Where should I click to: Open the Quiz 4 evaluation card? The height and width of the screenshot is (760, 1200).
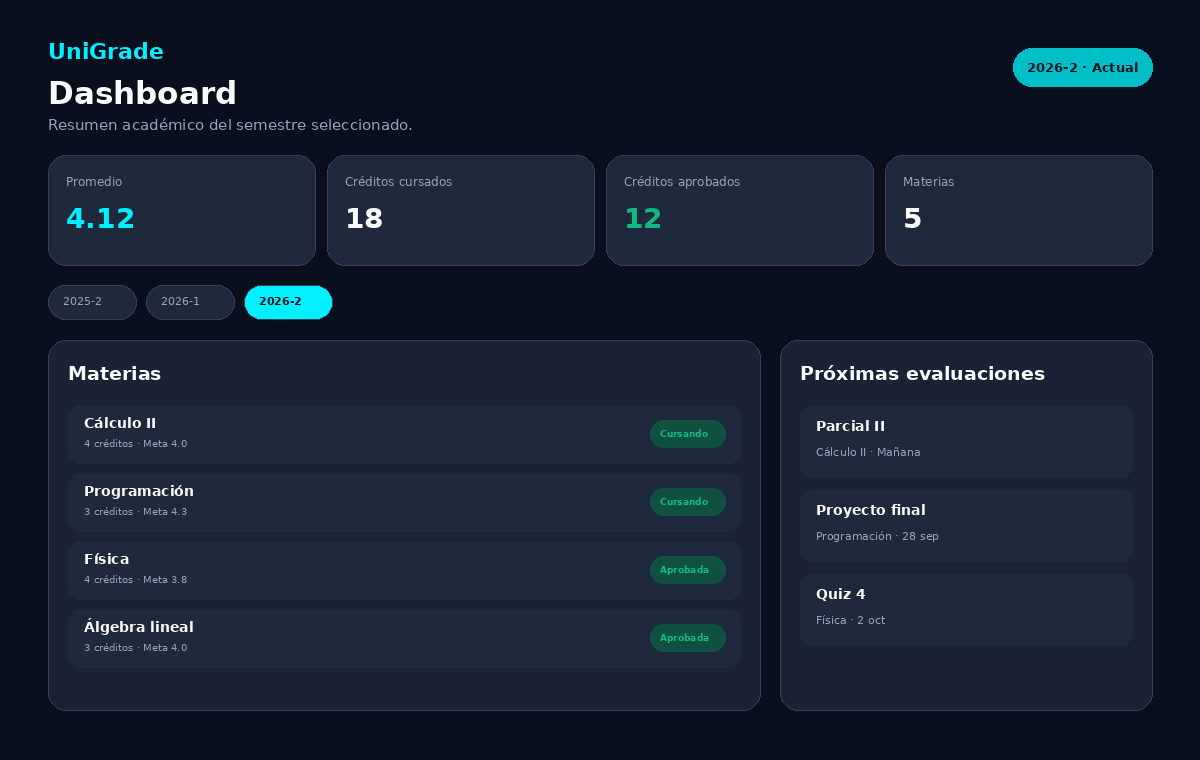tap(966, 609)
